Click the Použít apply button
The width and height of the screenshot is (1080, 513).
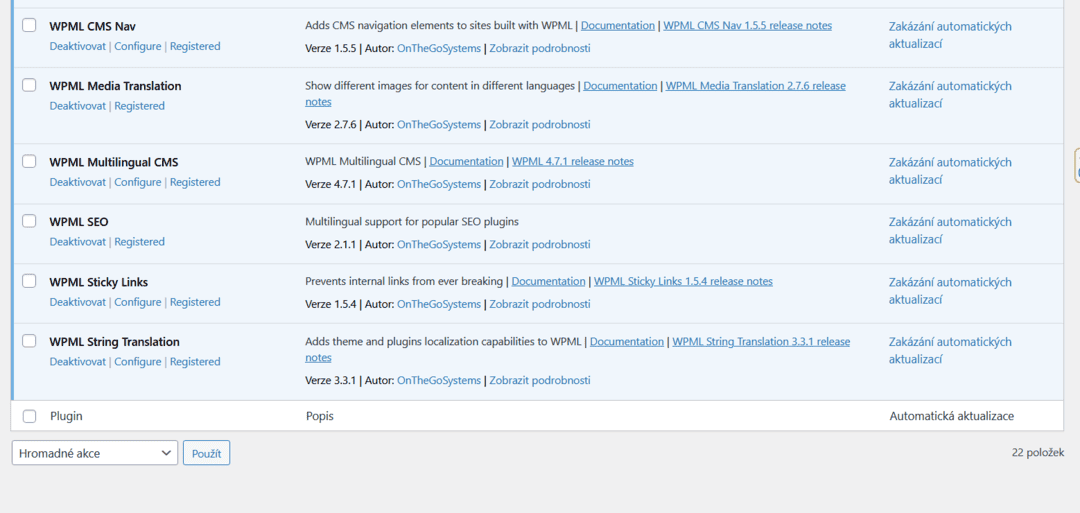coord(206,453)
